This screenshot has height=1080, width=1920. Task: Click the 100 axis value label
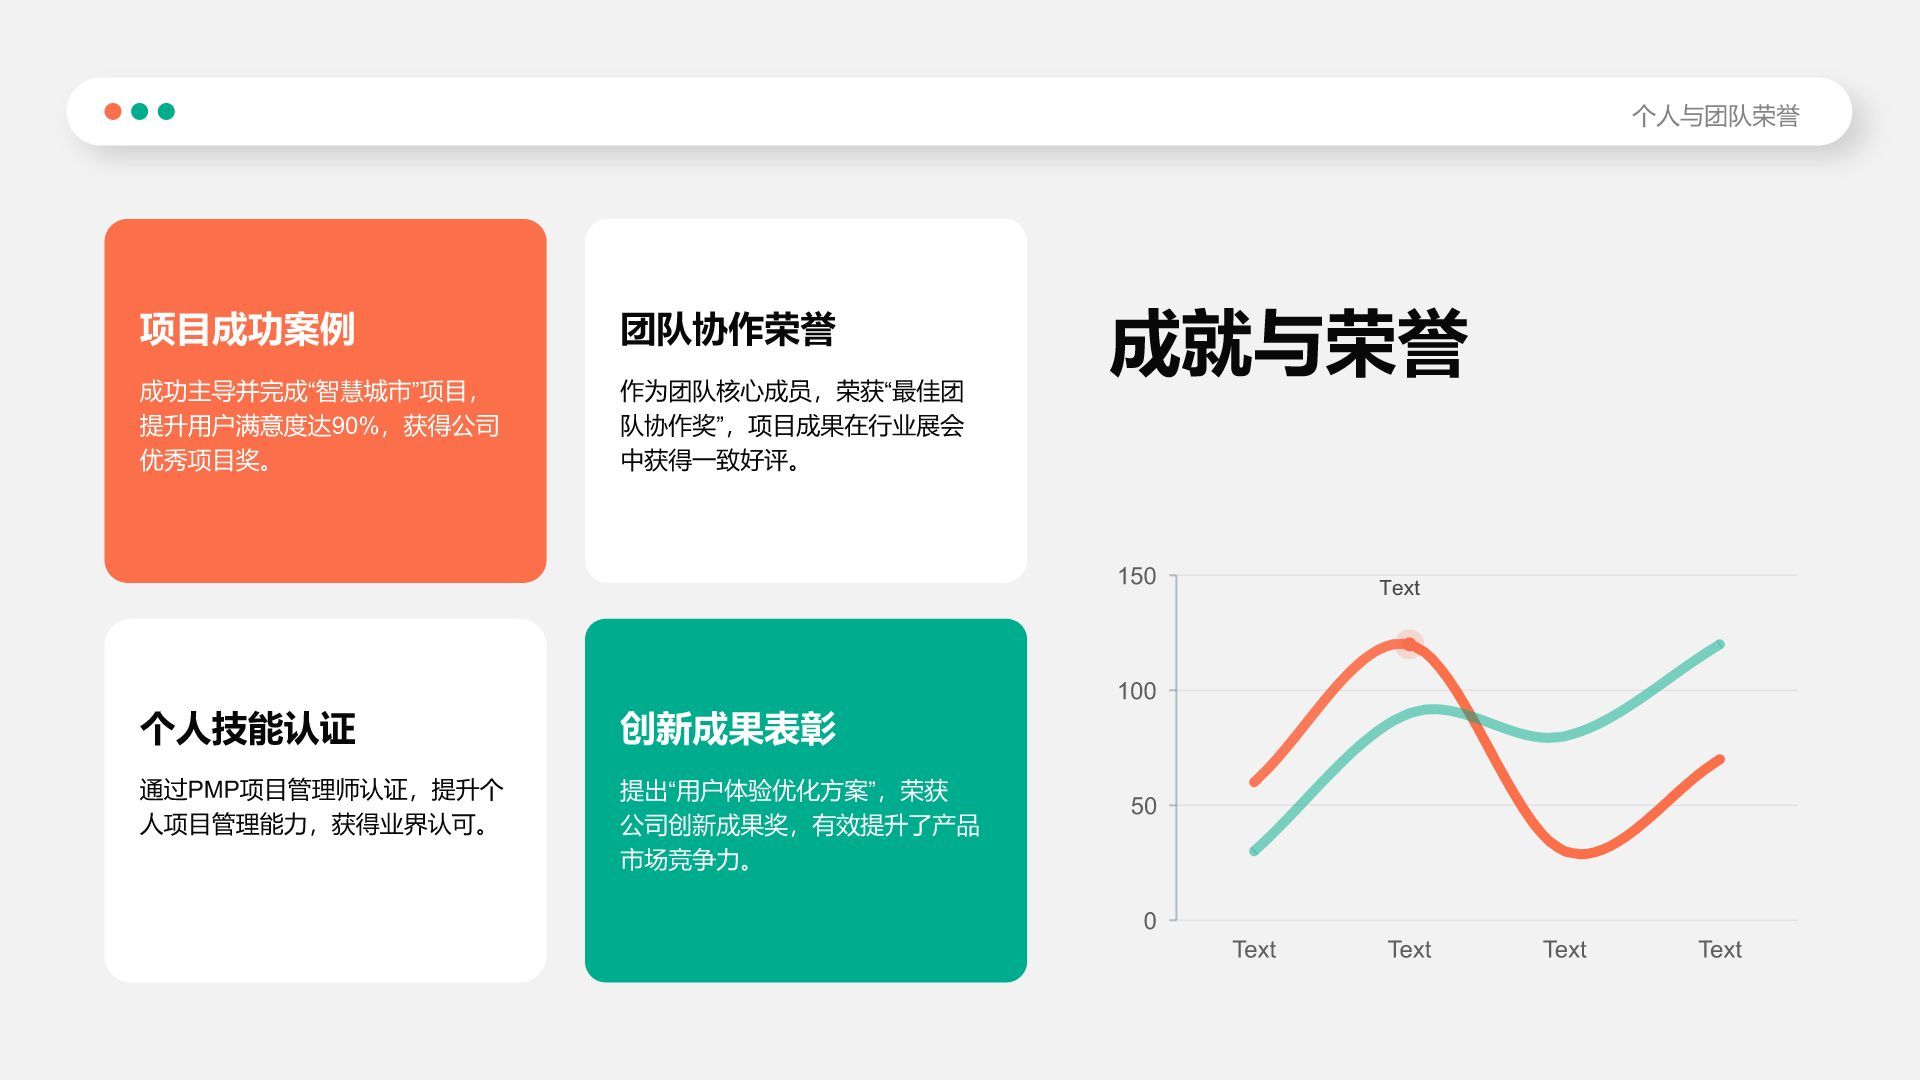1136,691
